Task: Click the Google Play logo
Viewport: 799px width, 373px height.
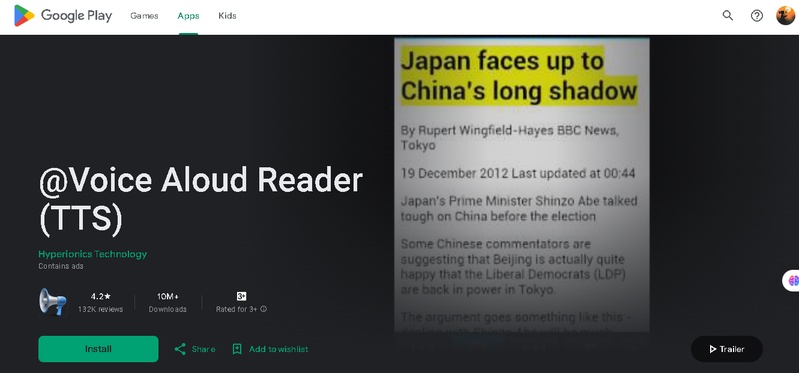Action: [63, 16]
